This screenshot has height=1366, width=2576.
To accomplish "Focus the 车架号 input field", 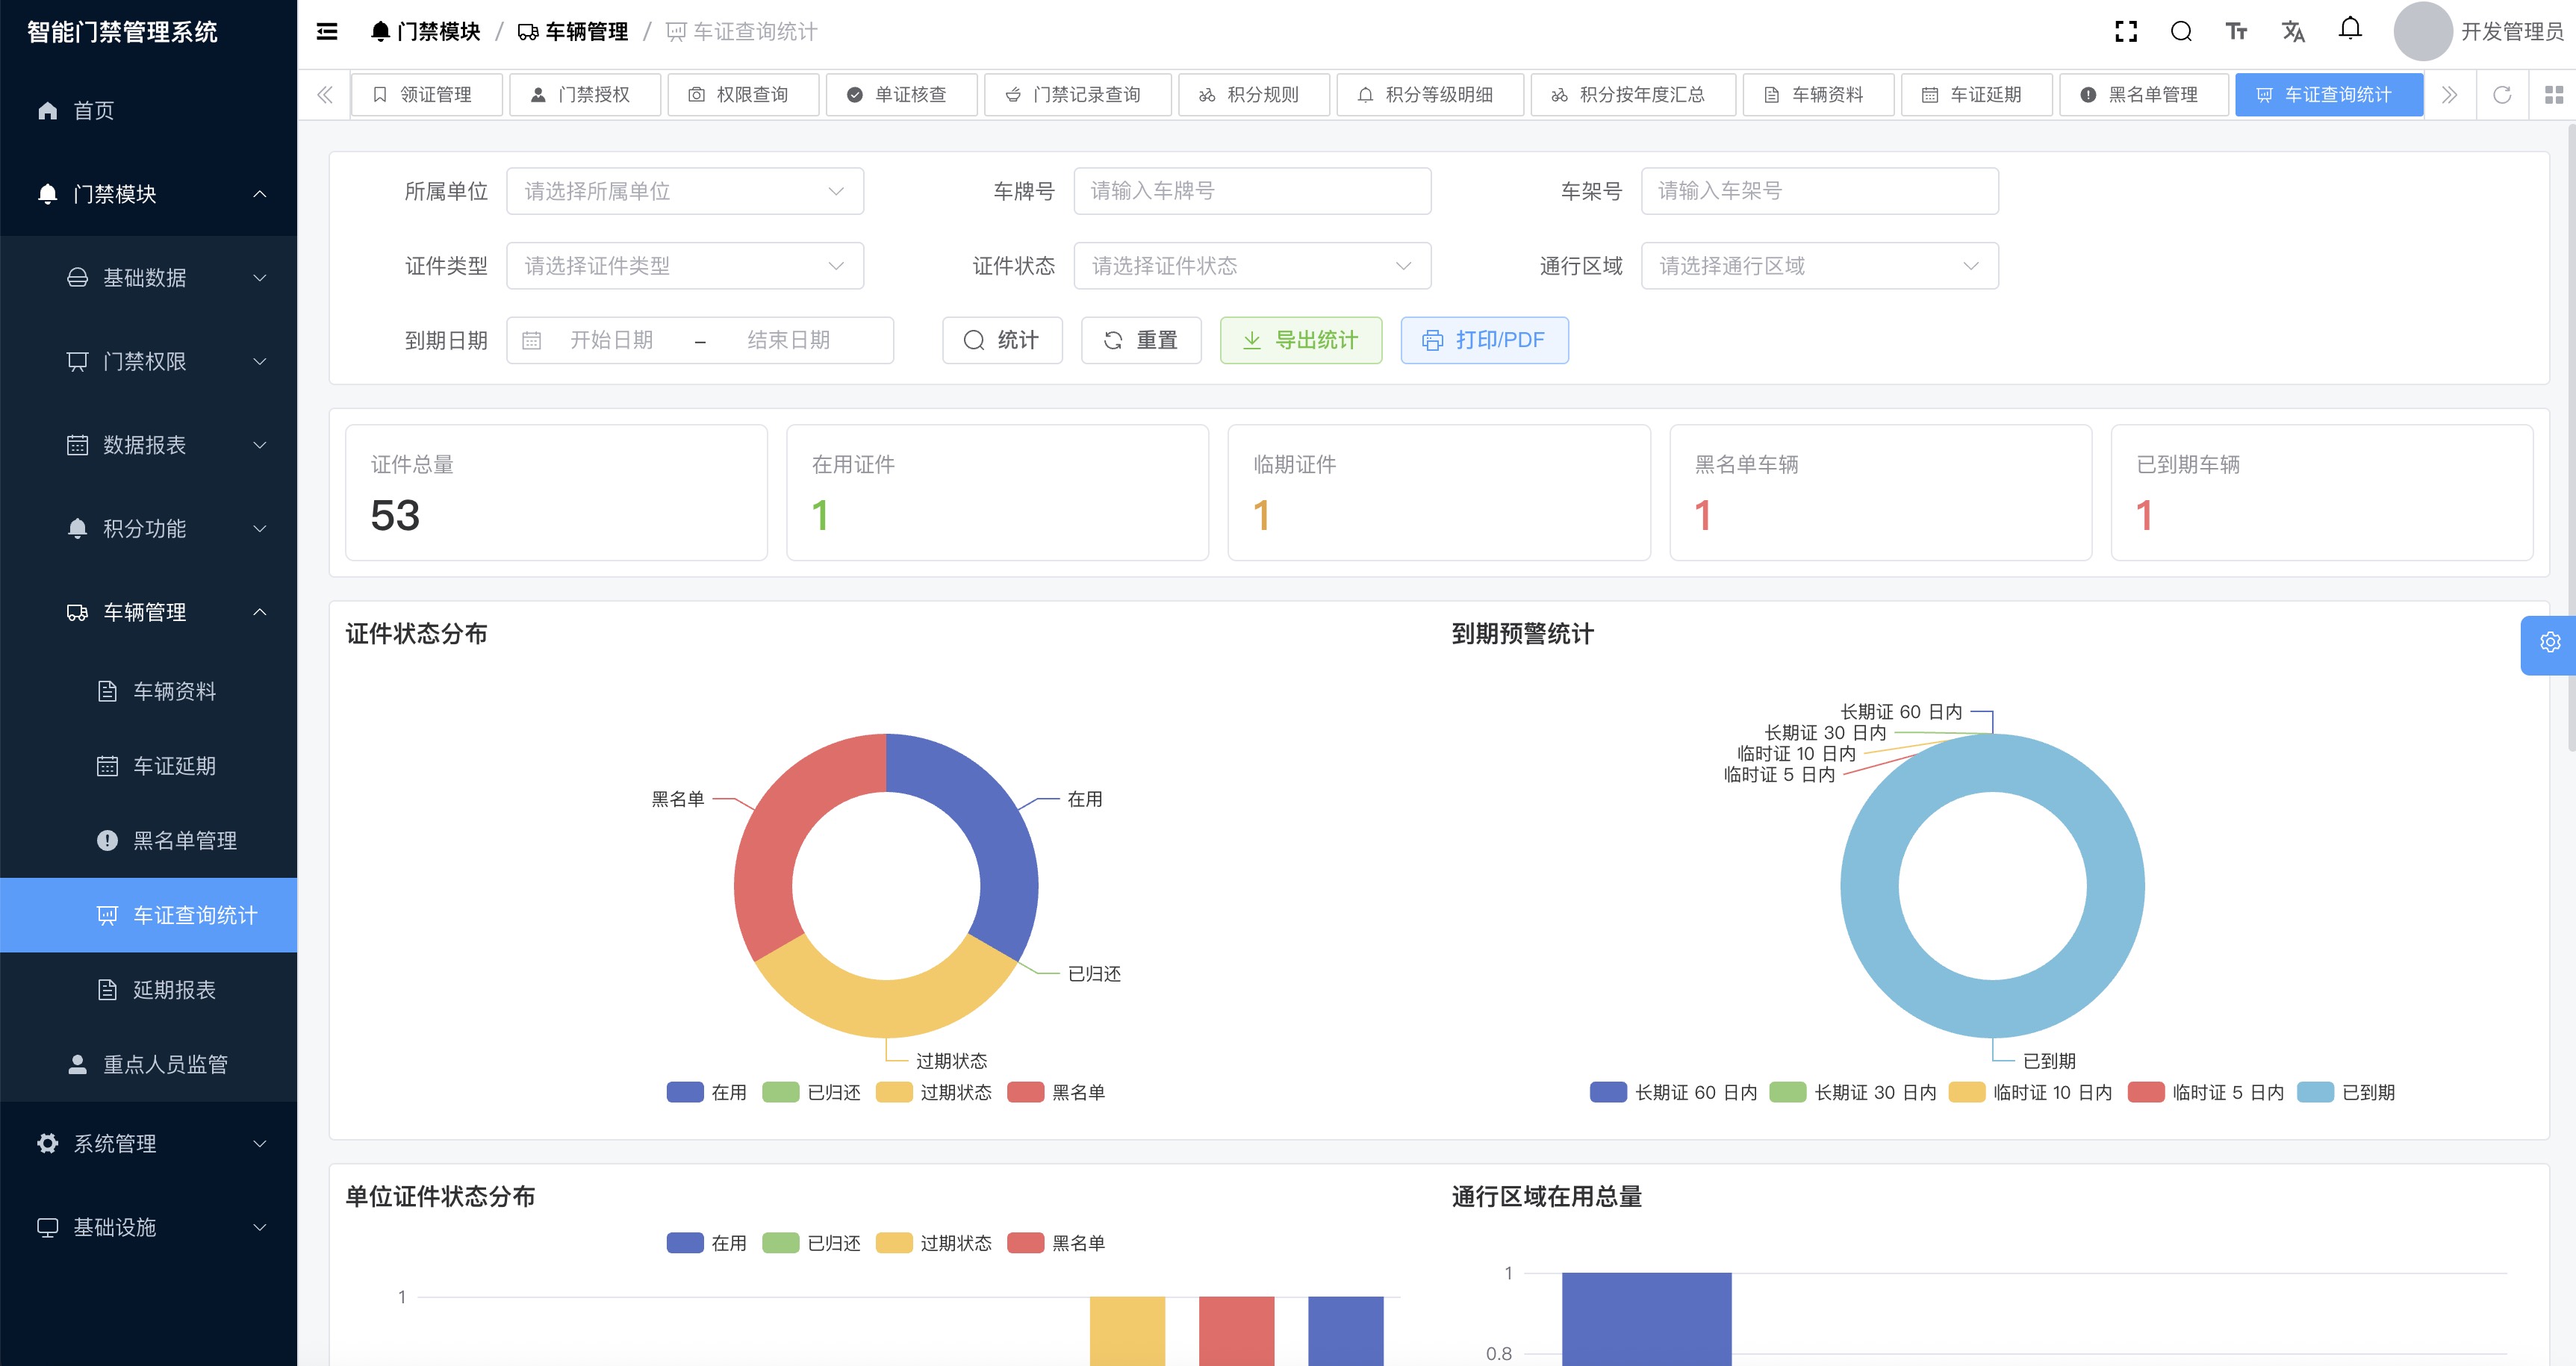I will pyautogui.click(x=1820, y=191).
